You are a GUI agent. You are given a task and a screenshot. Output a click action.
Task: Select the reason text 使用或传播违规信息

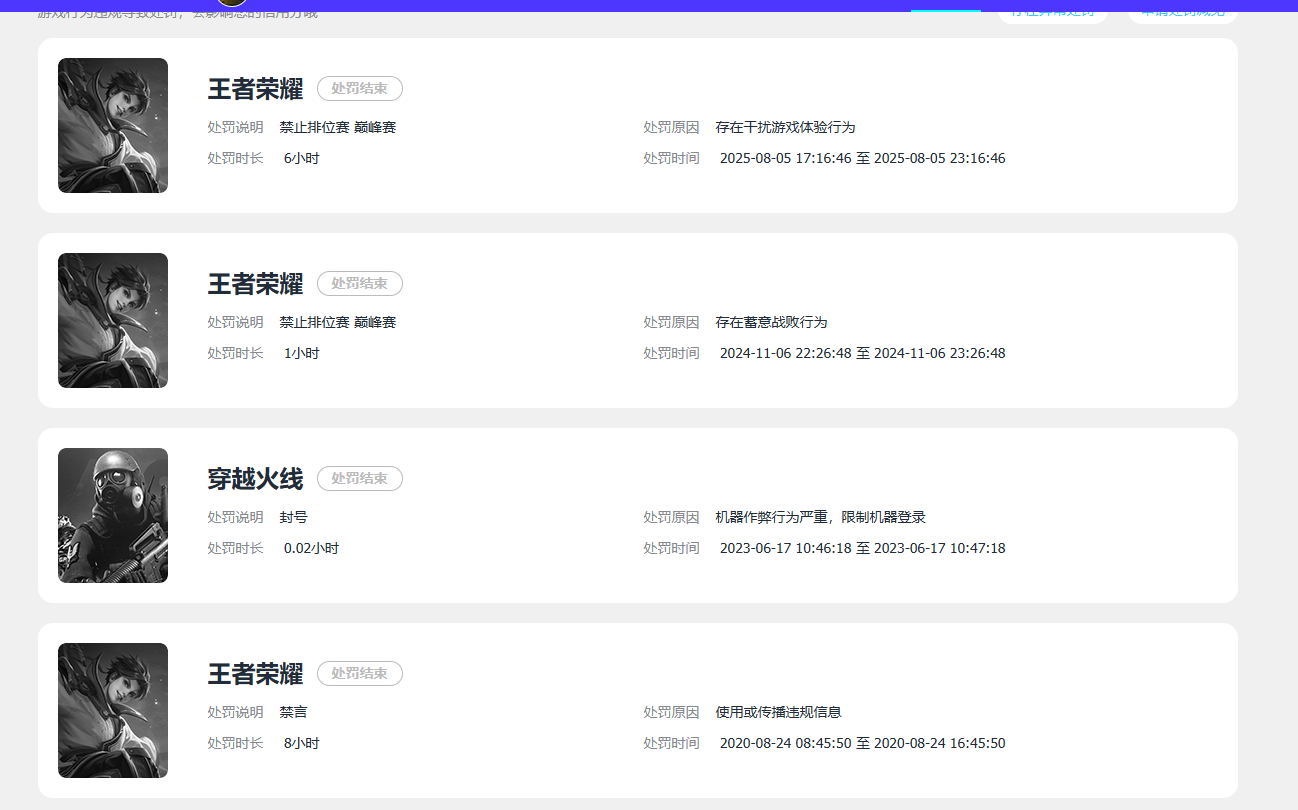click(x=779, y=712)
